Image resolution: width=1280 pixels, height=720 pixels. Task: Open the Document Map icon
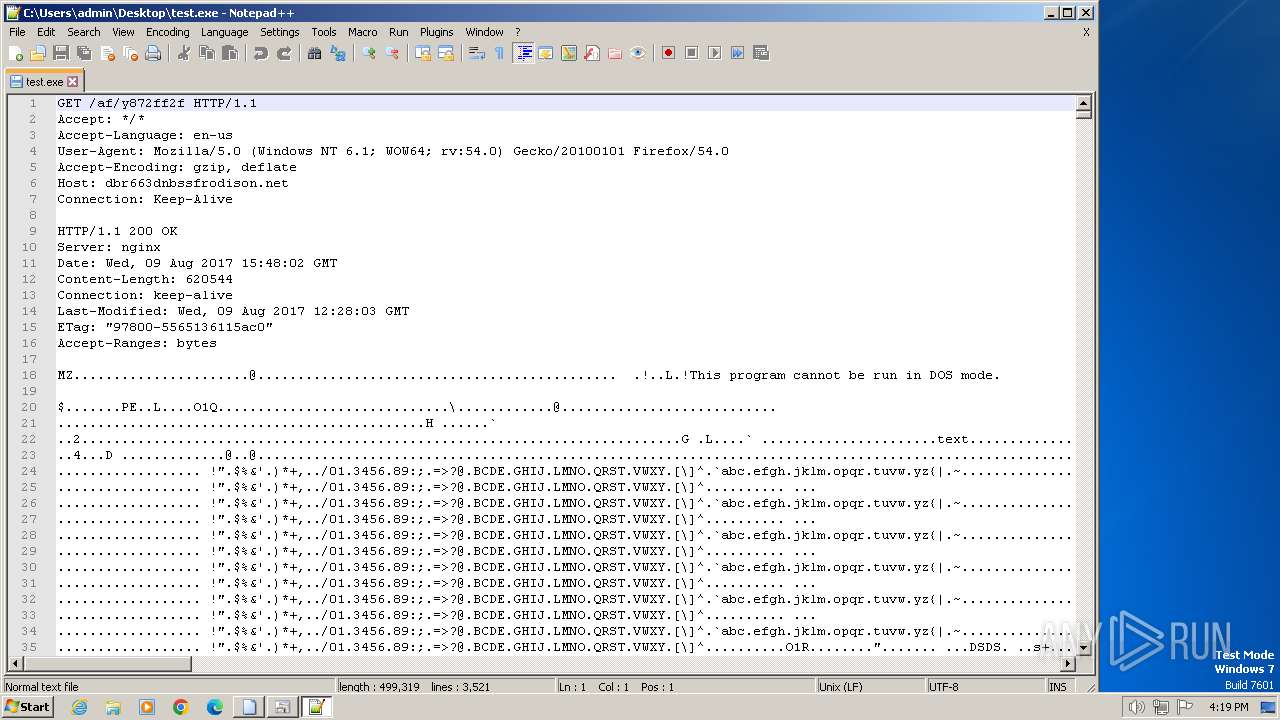point(569,53)
